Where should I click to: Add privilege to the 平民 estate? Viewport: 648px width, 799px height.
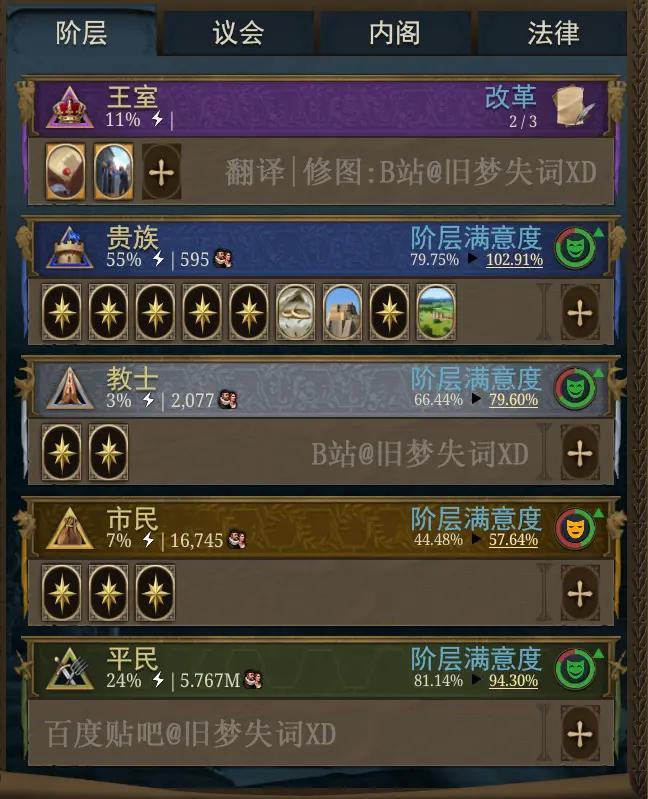[x=580, y=733]
